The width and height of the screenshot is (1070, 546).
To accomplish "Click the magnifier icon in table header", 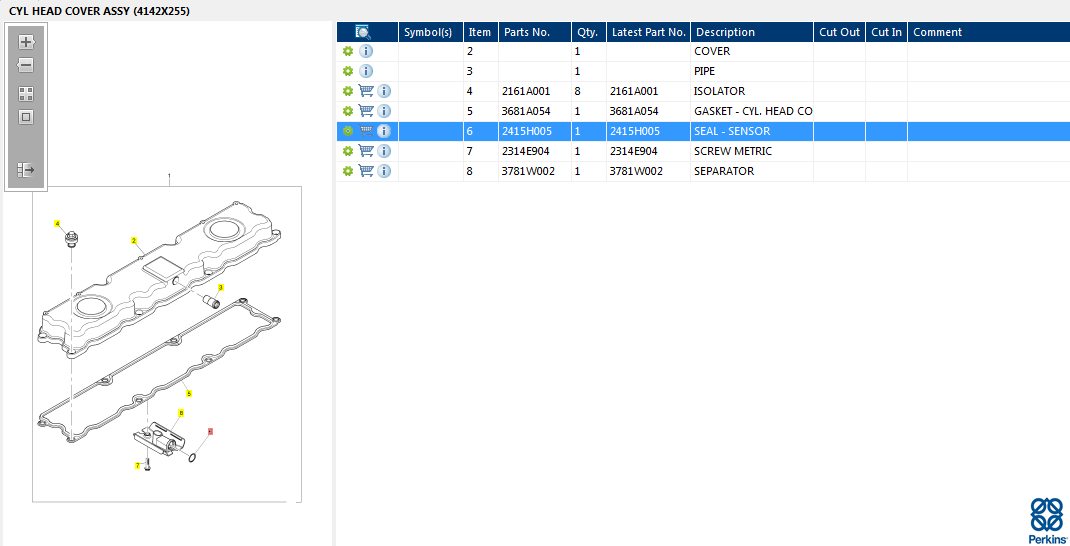I will pos(362,31).
